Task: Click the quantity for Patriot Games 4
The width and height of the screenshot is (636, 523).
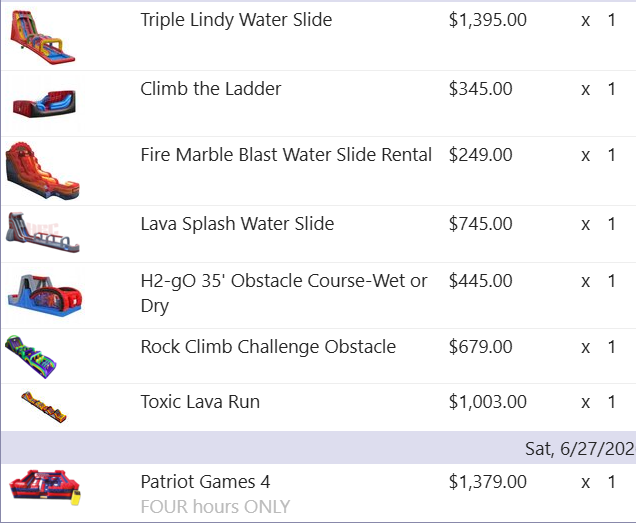Action: (x=611, y=482)
